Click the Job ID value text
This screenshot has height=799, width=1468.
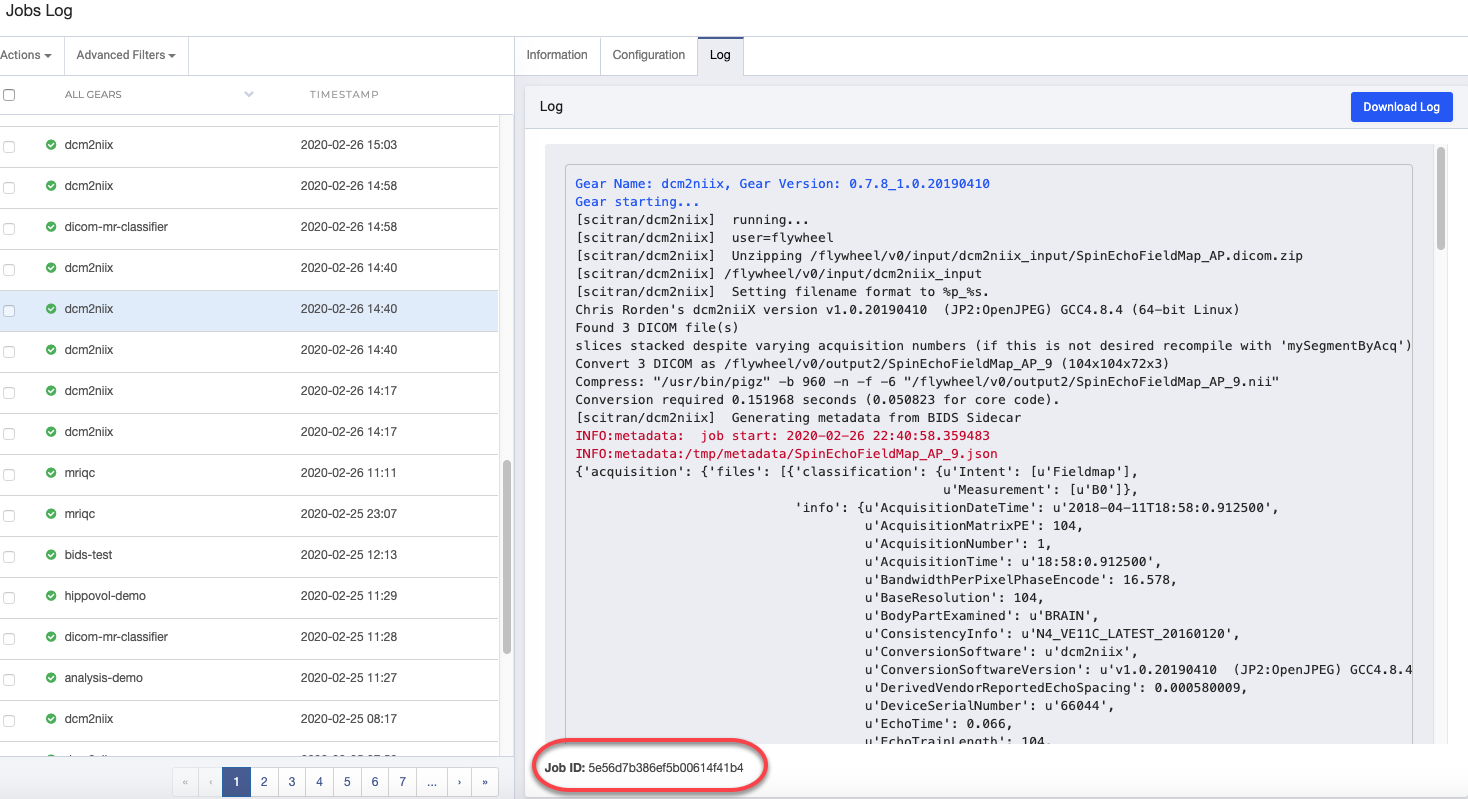pyautogui.click(x=666, y=768)
